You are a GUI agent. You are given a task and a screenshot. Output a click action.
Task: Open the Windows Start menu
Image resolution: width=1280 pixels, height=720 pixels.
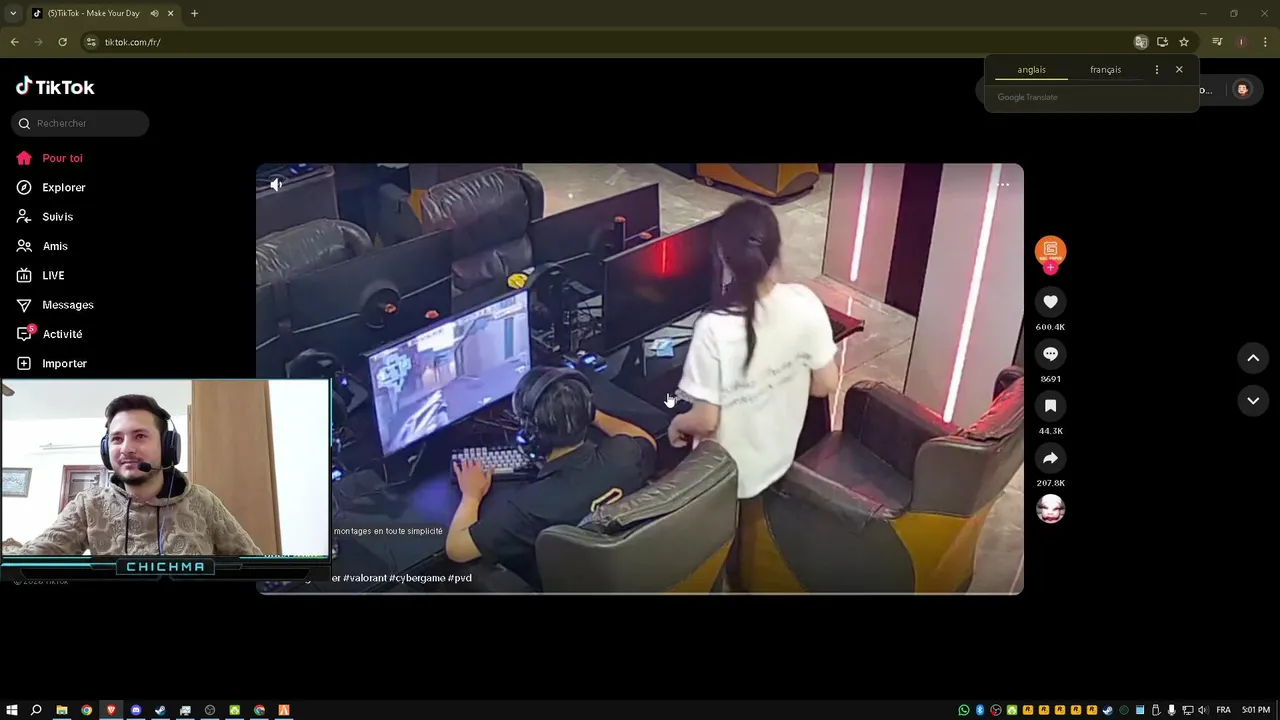12,710
